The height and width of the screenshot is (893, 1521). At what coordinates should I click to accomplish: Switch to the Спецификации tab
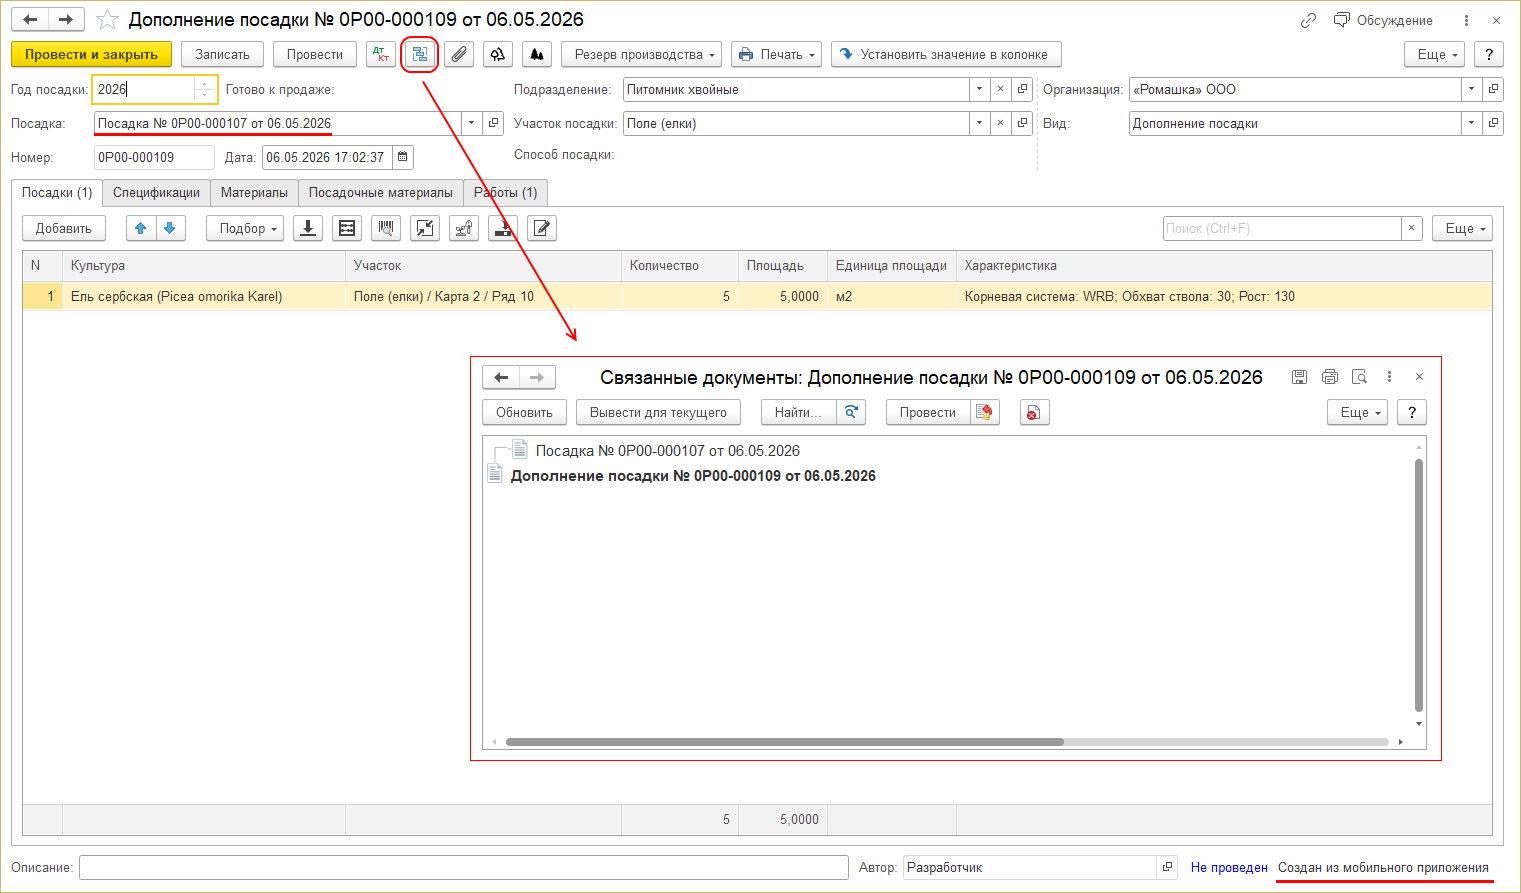[x=156, y=192]
